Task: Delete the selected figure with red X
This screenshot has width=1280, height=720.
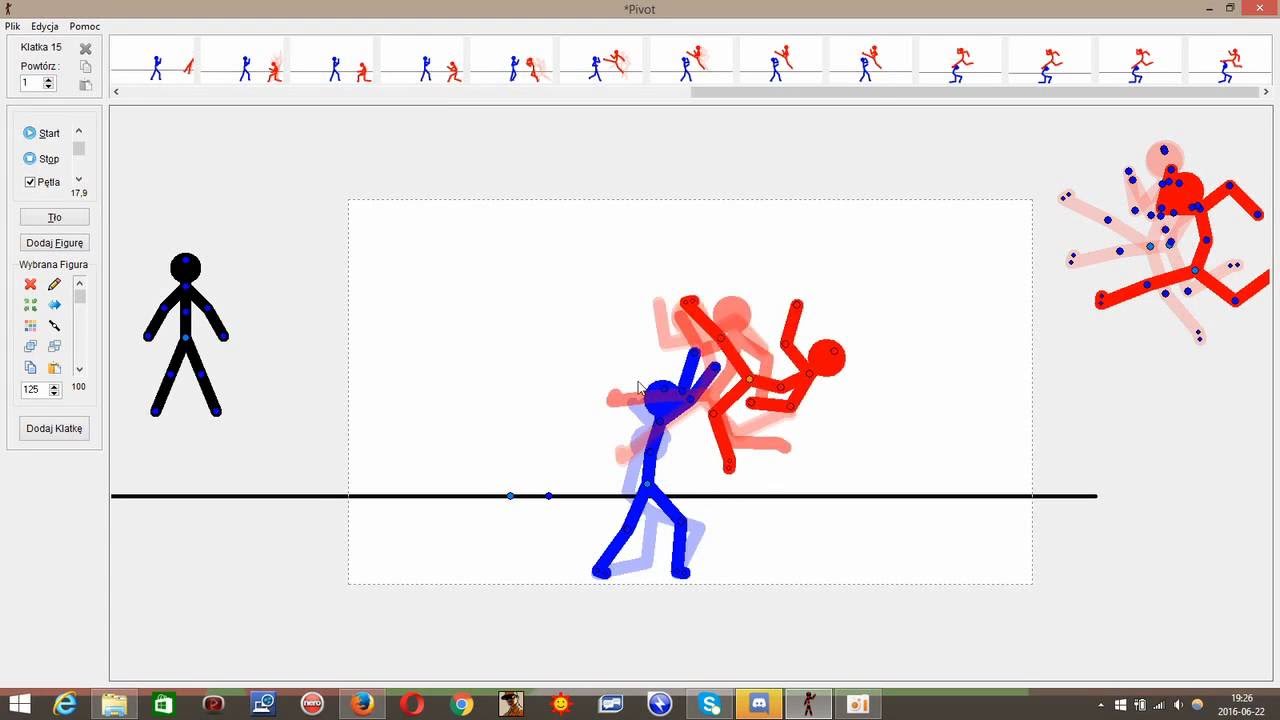Action: tap(30, 285)
